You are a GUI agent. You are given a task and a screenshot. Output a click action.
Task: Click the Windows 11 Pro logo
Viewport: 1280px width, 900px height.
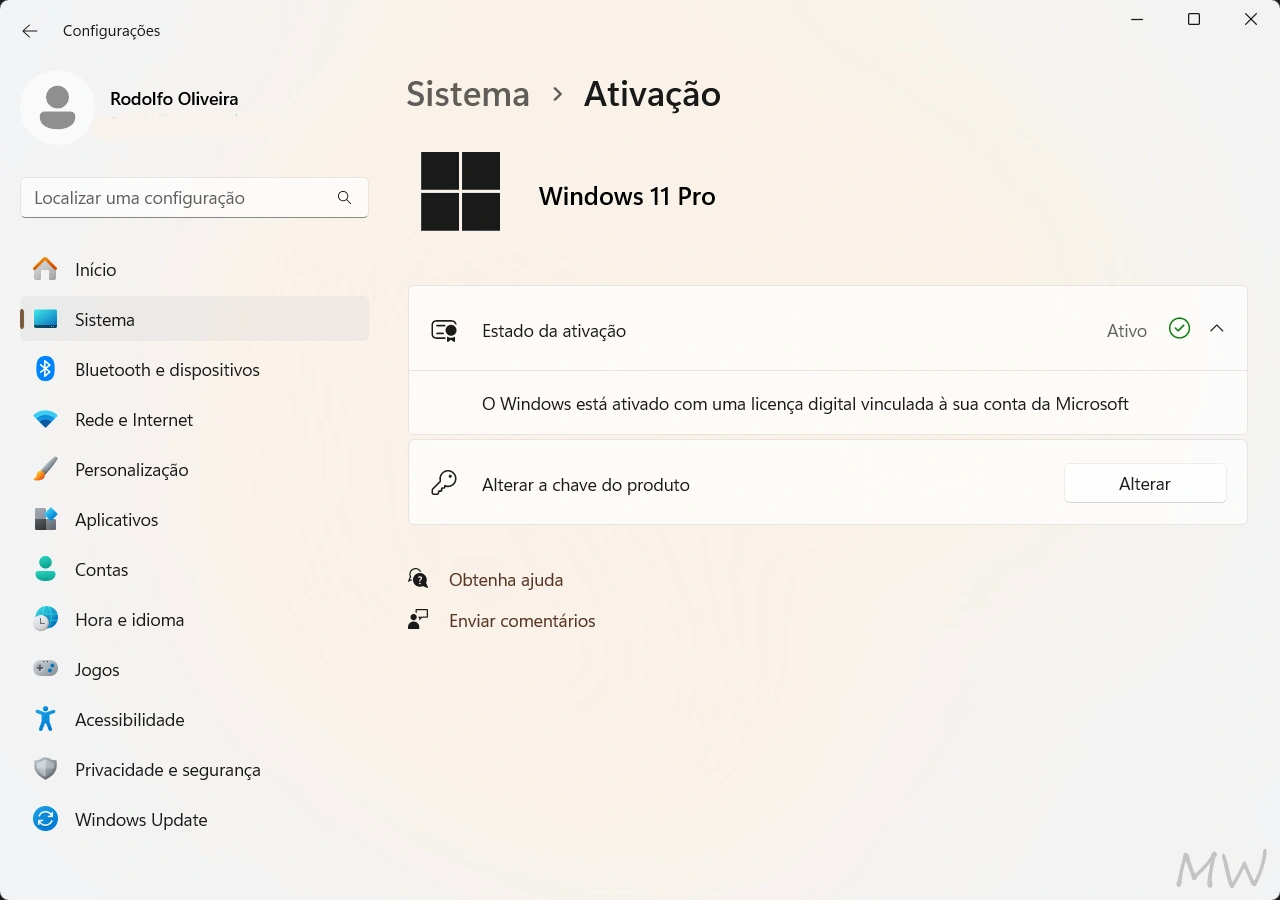tap(460, 191)
